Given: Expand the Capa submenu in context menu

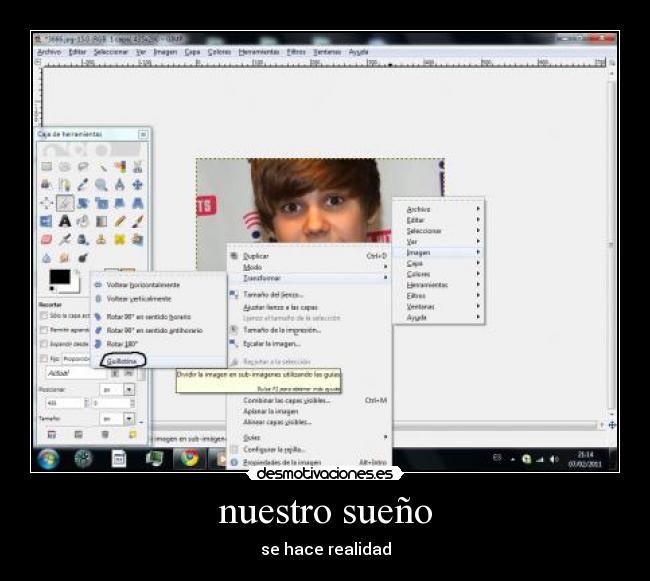Looking at the screenshot, I should coord(438,263).
